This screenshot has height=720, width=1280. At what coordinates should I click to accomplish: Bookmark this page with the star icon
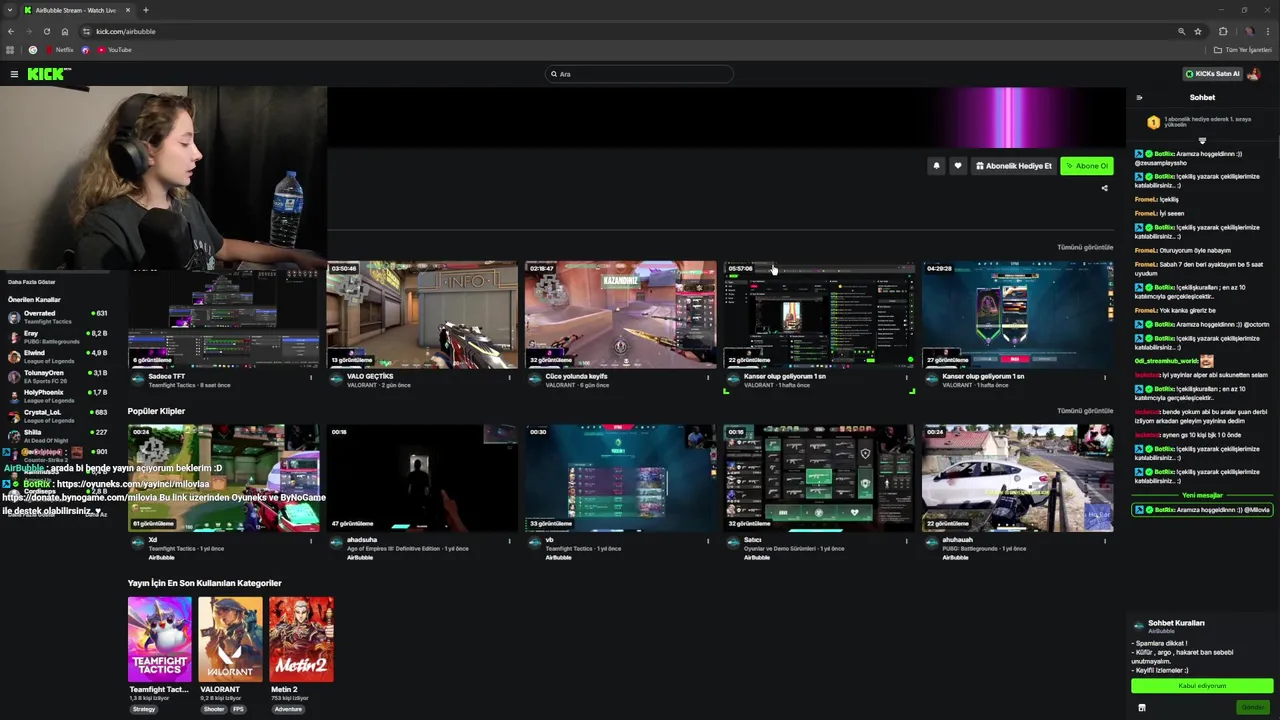[1198, 31]
